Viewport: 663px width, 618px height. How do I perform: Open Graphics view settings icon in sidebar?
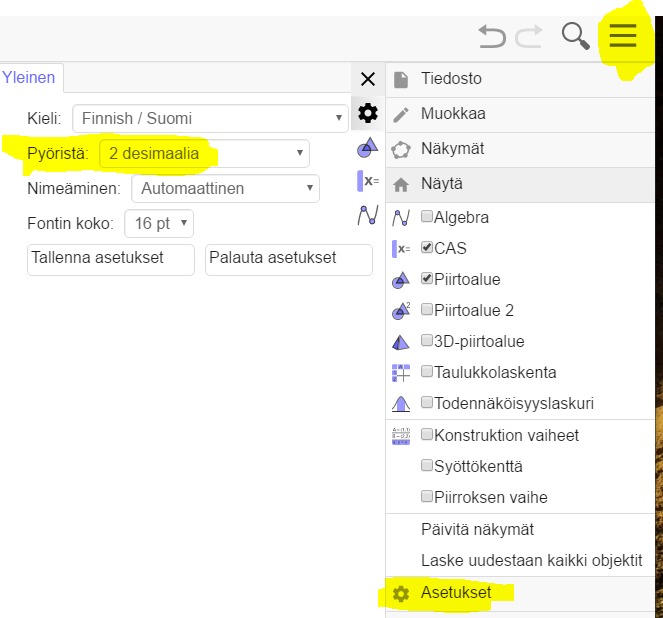(x=367, y=148)
